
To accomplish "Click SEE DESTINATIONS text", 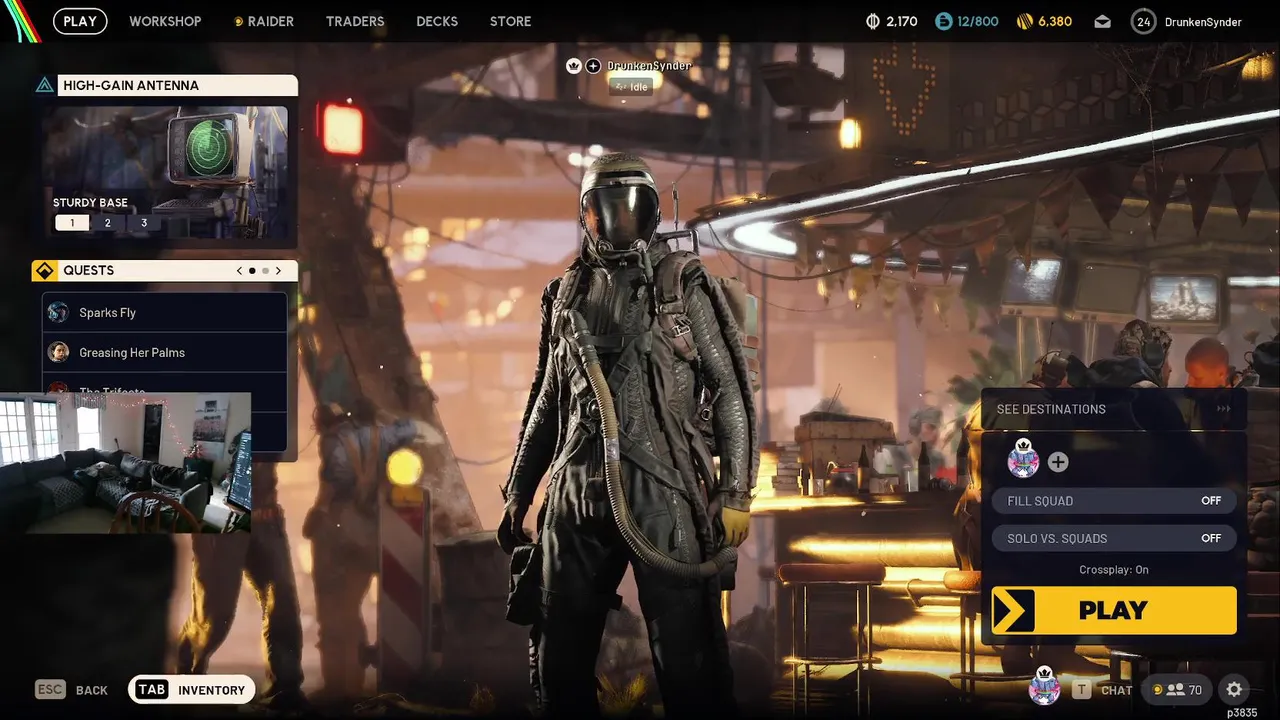I will click(1051, 409).
